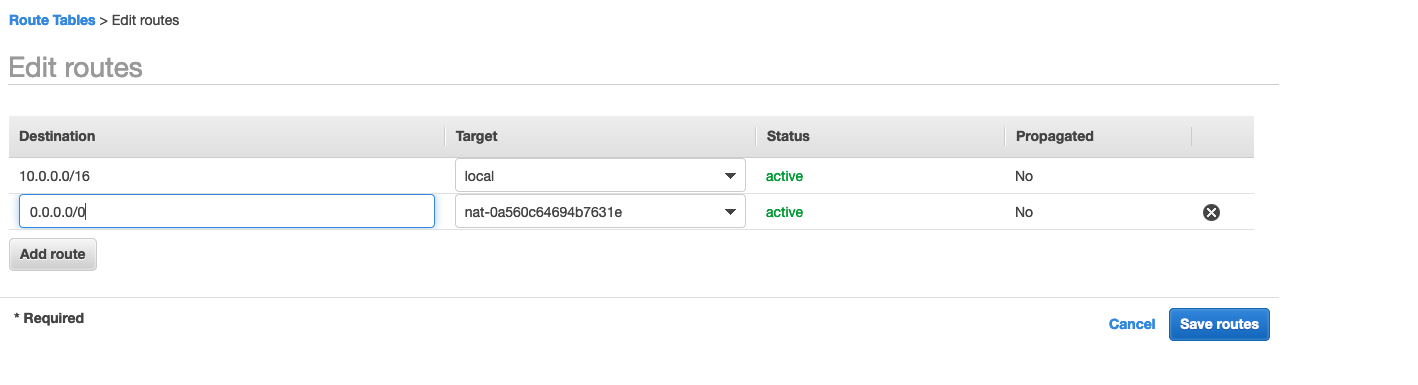
Task: Save routes changes
Action: point(1219,324)
